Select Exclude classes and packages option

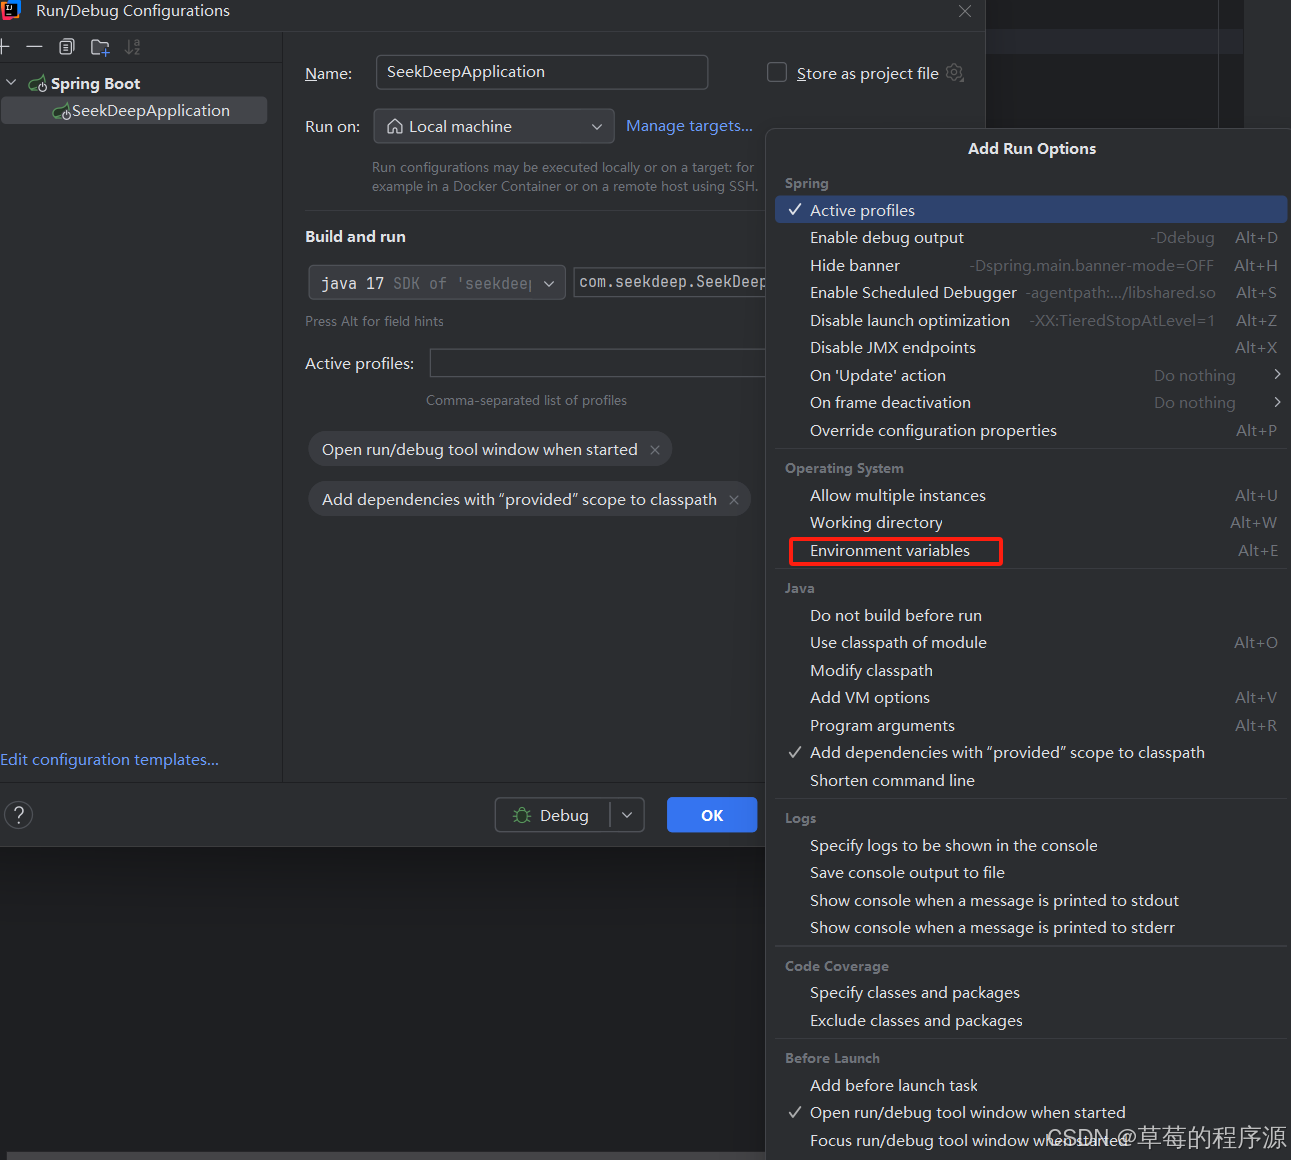tap(1031, 1021)
